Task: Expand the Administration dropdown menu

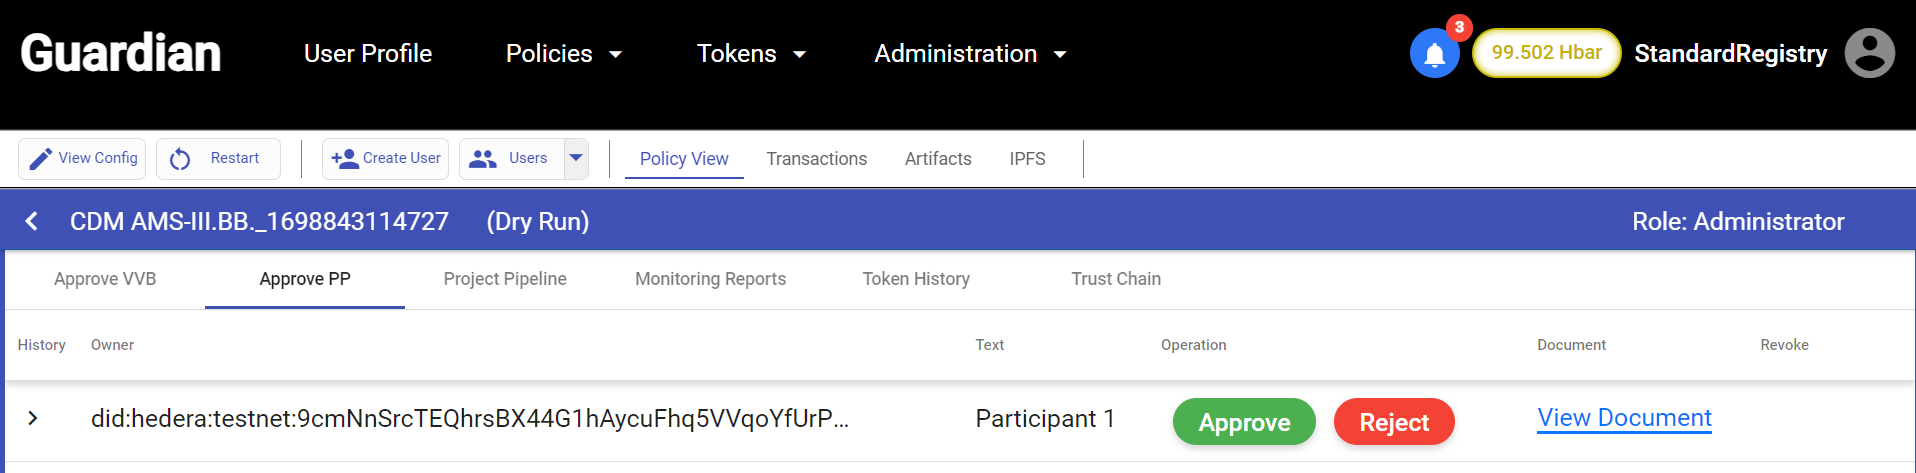Action: click(x=970, y=54)
